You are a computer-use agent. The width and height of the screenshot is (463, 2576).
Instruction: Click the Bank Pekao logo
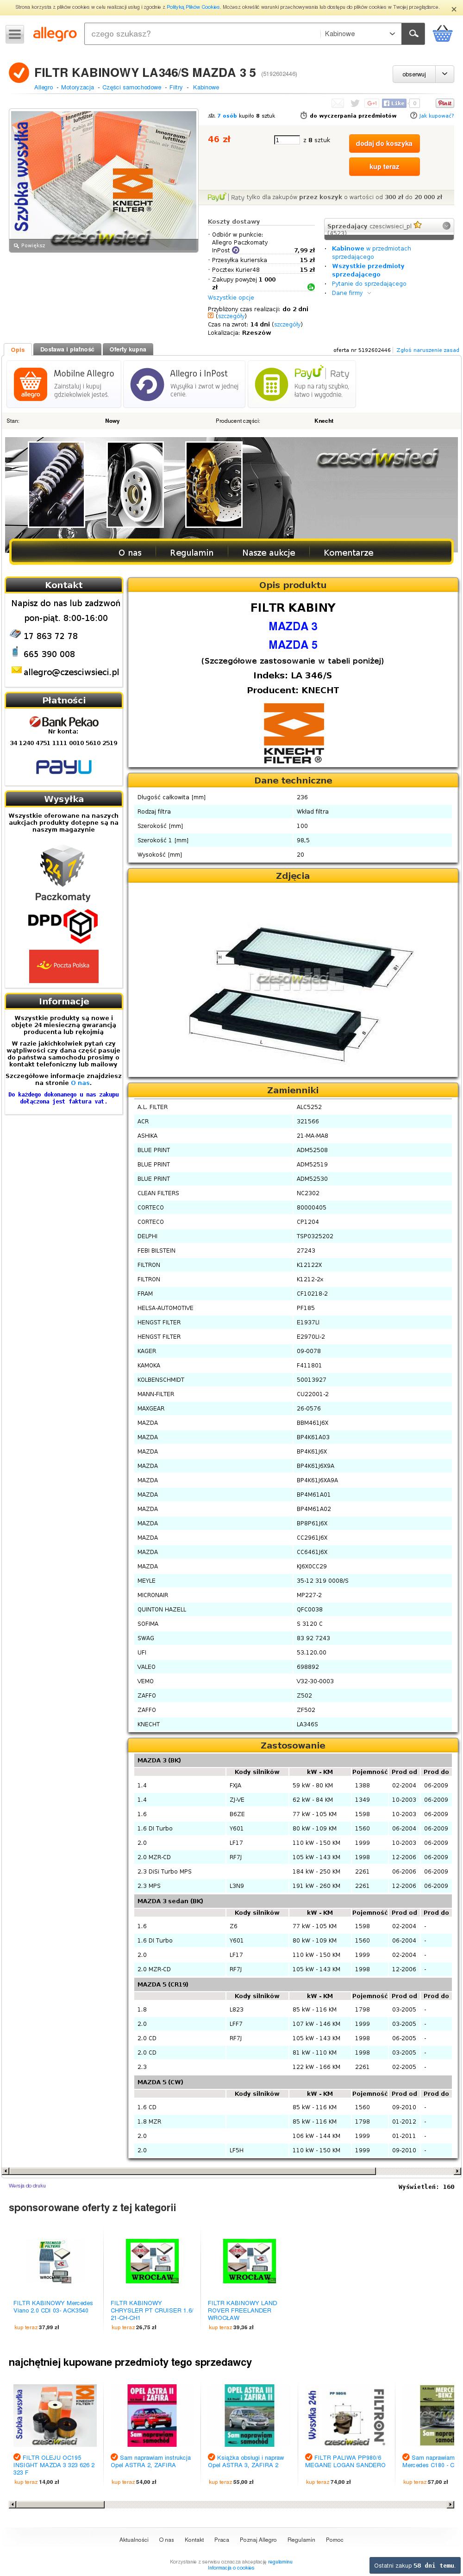tap(64, 721)
